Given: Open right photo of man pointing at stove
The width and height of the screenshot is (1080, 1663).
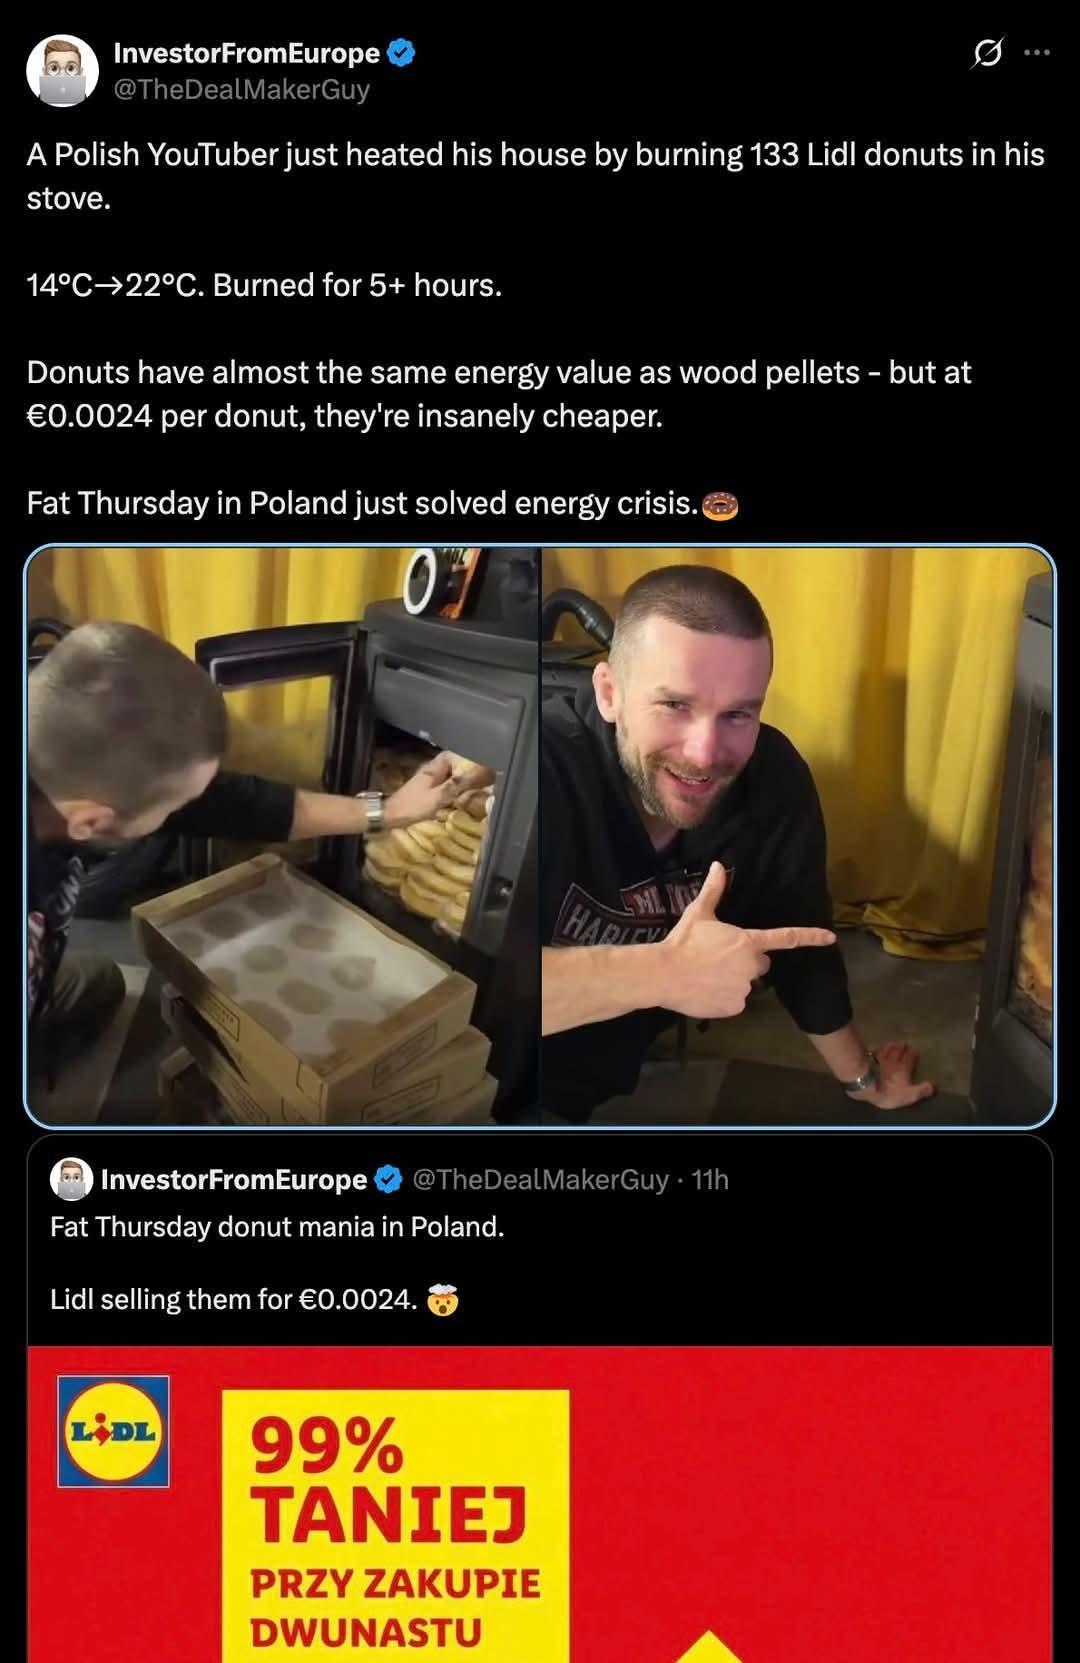Looking at the screenshot, I should pyautogui.click(x=798, y=836).
